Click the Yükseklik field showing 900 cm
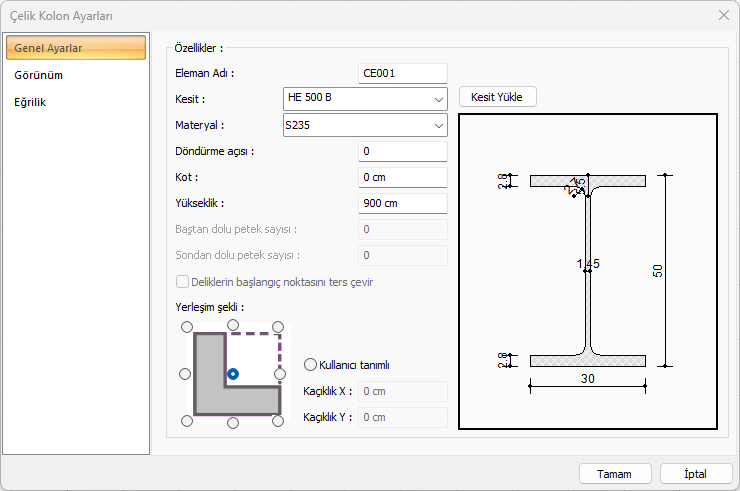Viewport: 740px width, 491px height. (402, 203)
